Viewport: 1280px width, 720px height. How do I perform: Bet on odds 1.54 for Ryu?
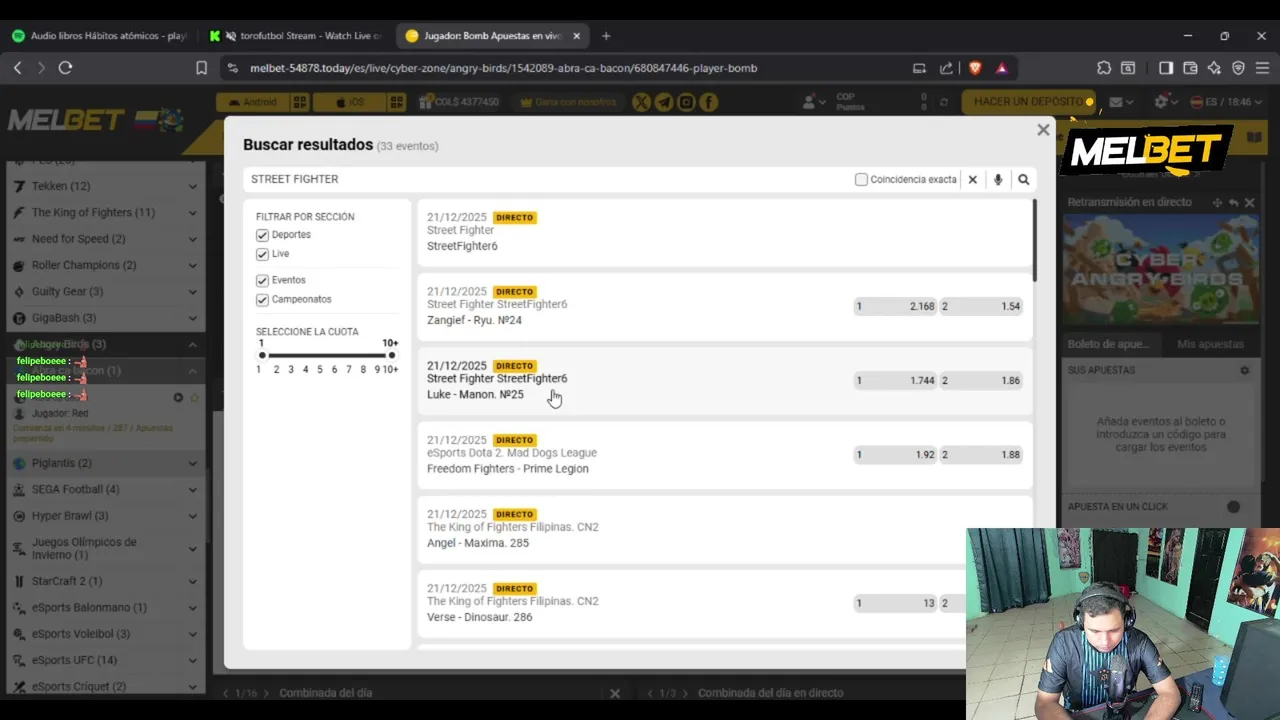tap(981, 306)
